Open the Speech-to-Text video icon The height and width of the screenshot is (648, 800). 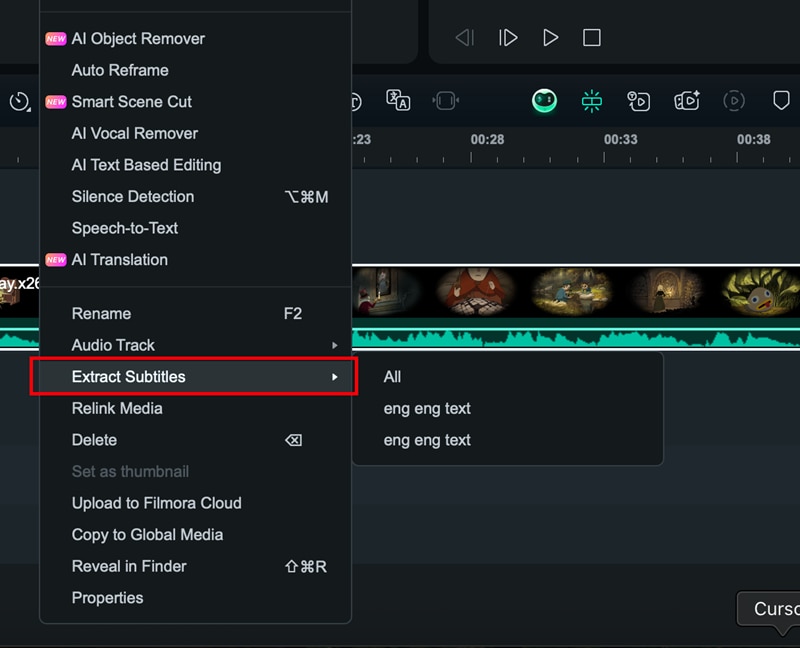pos(639,101)
